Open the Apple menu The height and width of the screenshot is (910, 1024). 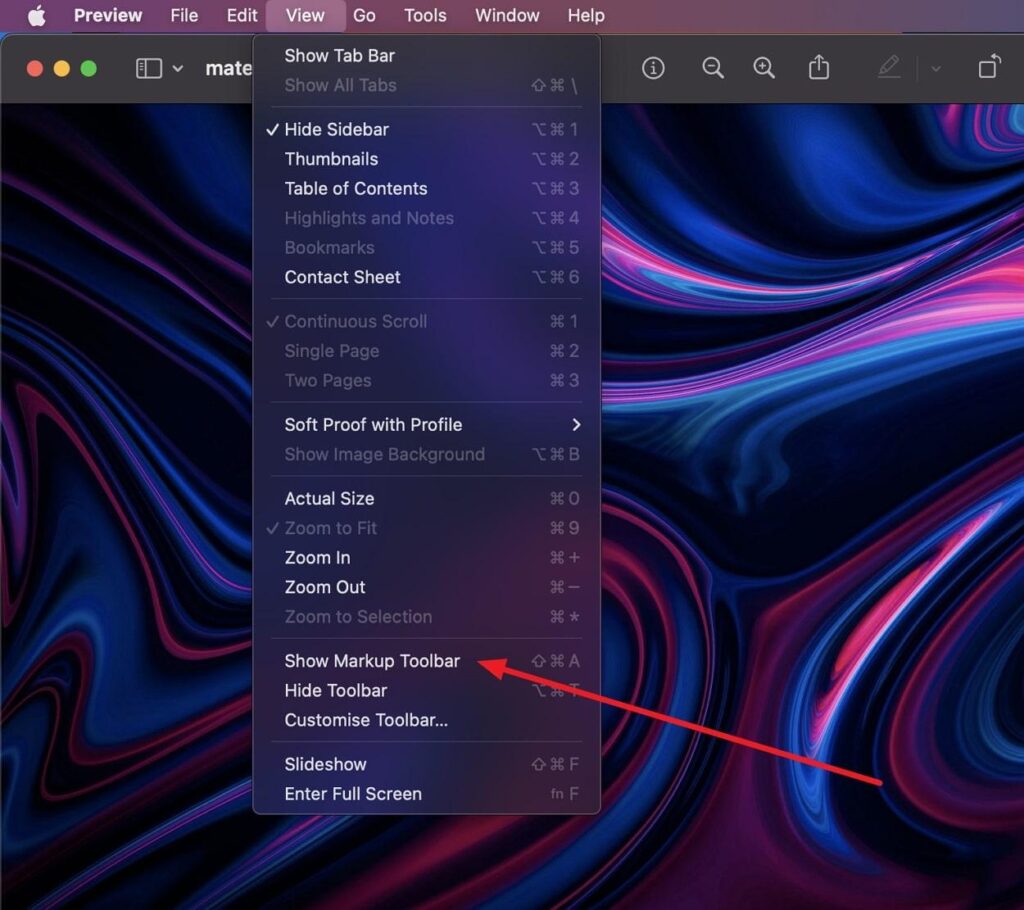pos(37,16)
